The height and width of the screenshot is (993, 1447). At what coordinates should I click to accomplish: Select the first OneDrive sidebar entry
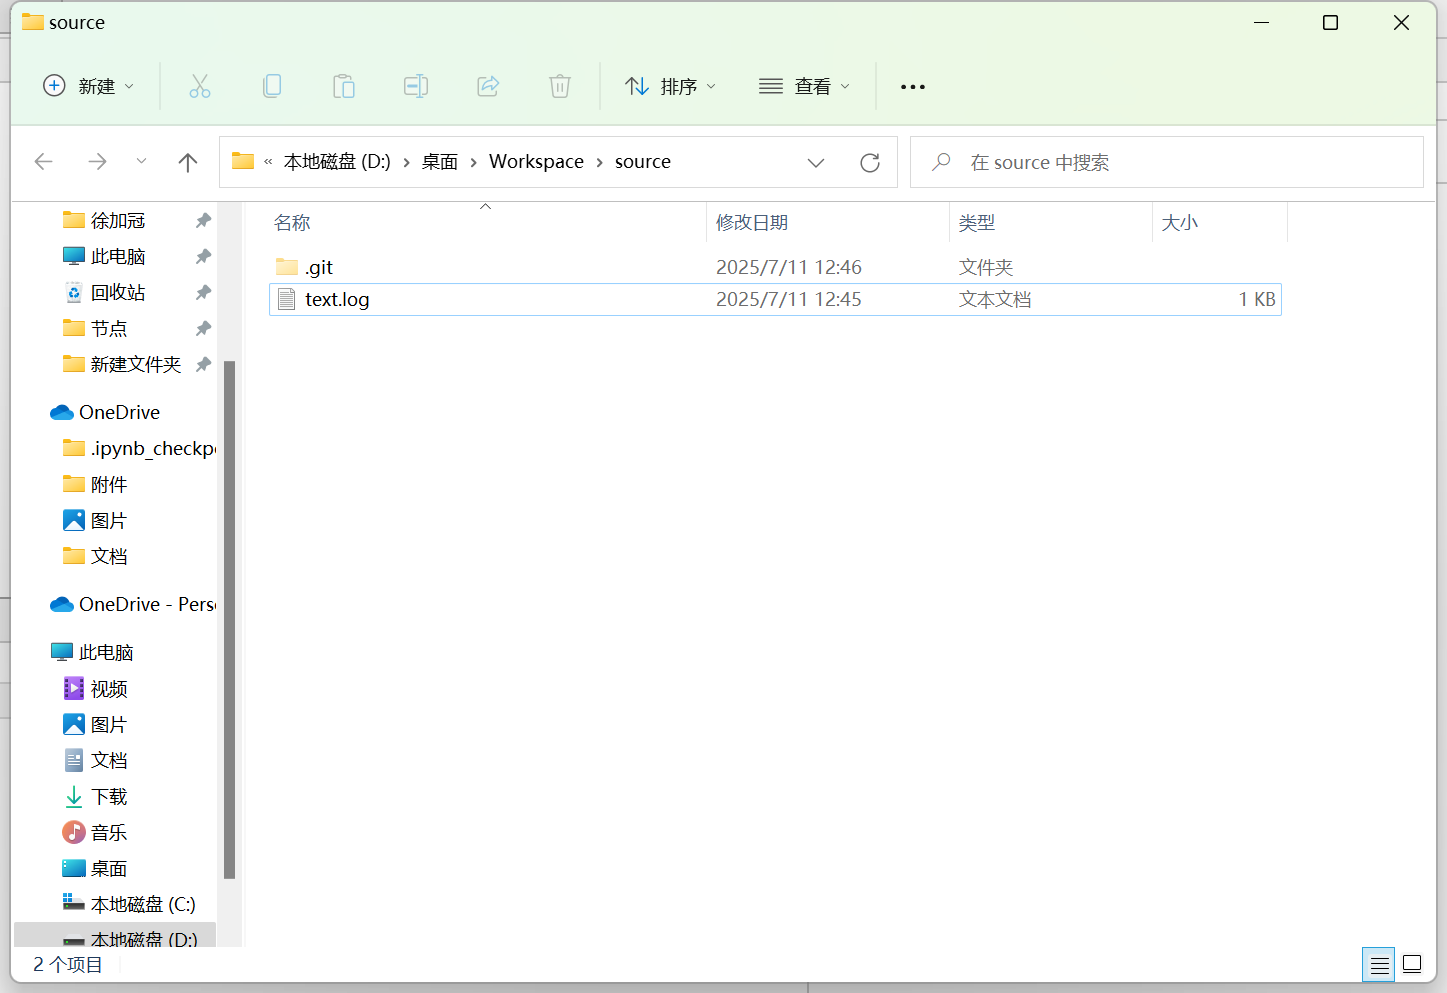tap(119, 412)
